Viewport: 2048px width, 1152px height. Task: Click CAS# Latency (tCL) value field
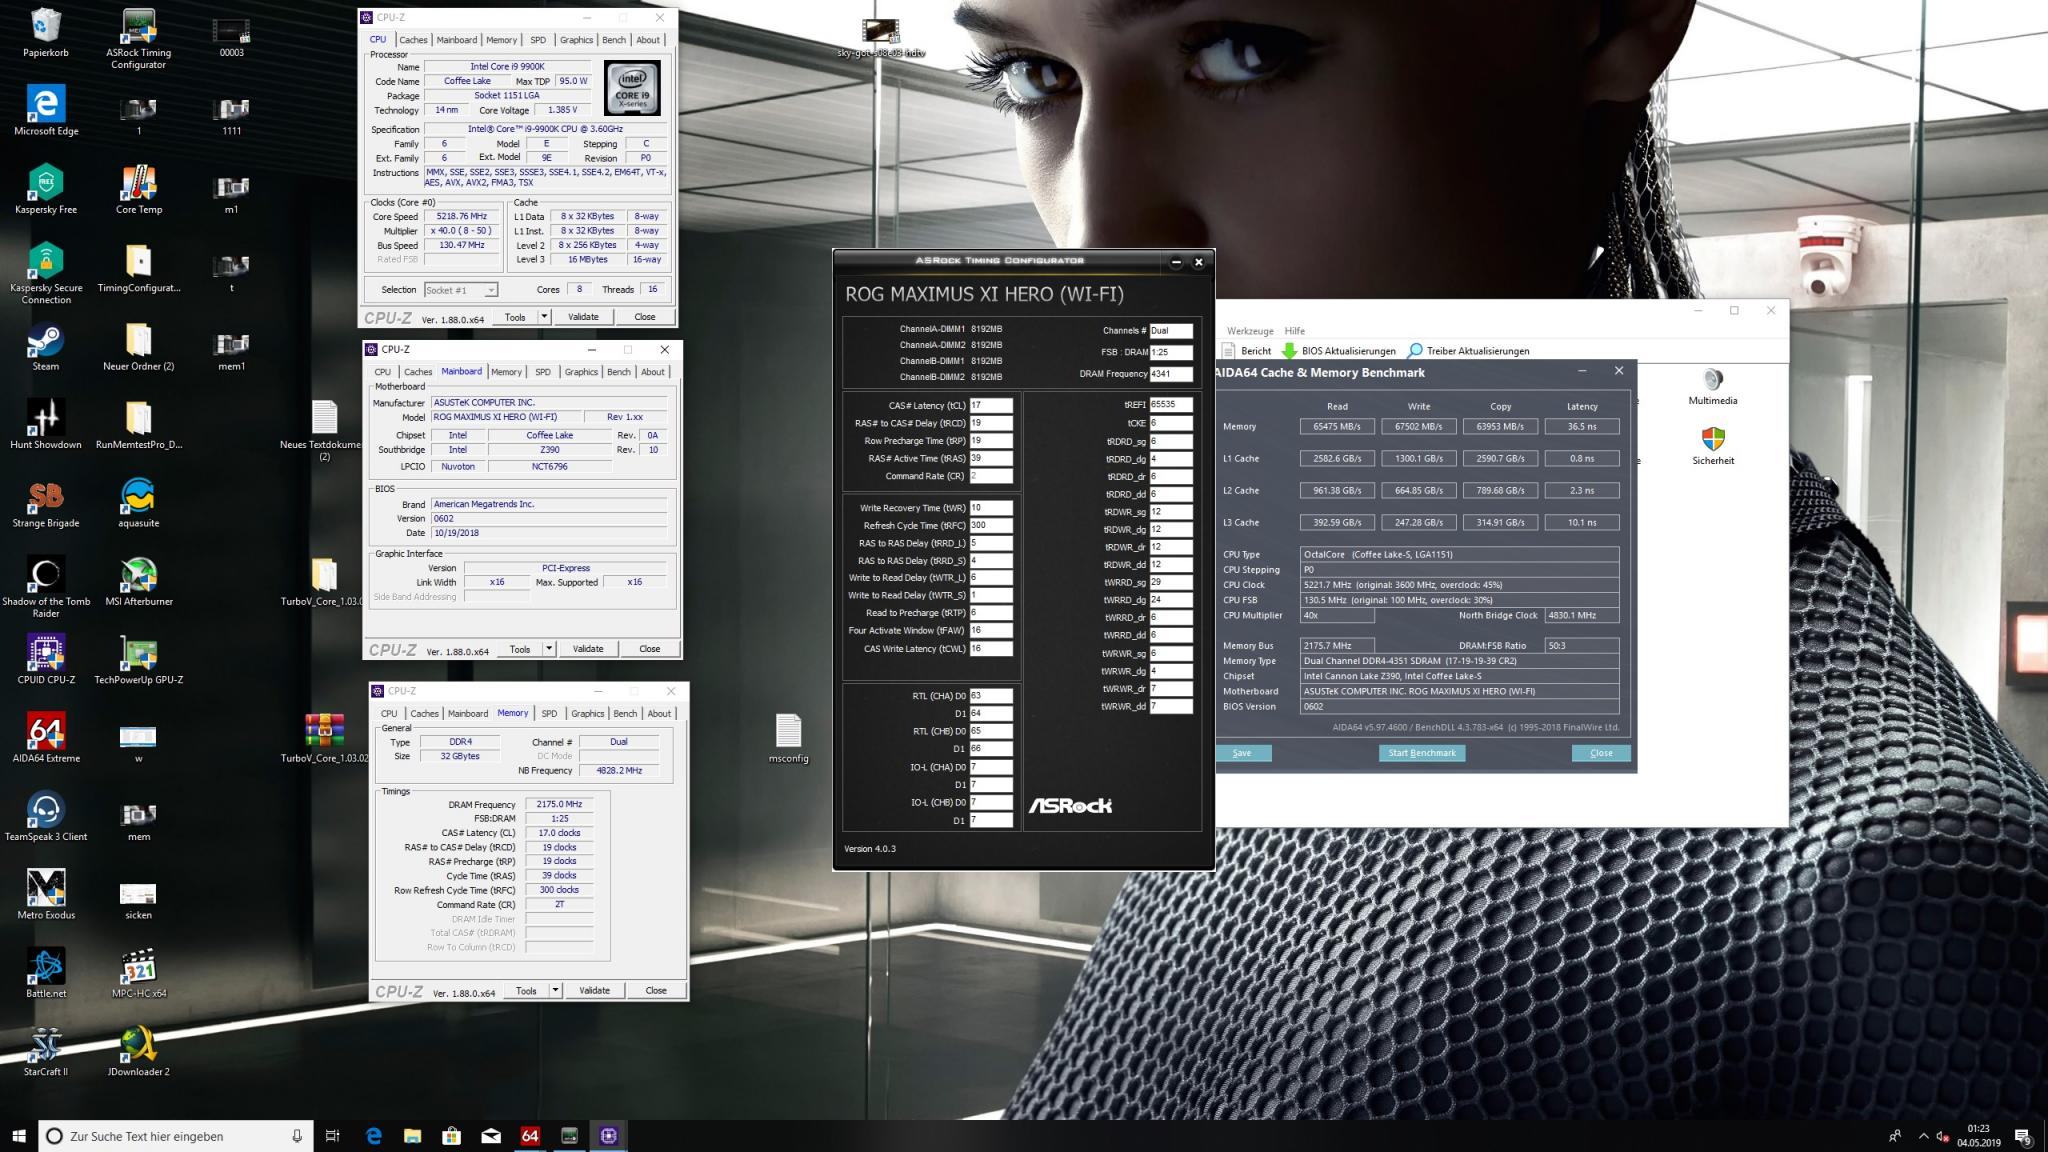pos(990,406)
